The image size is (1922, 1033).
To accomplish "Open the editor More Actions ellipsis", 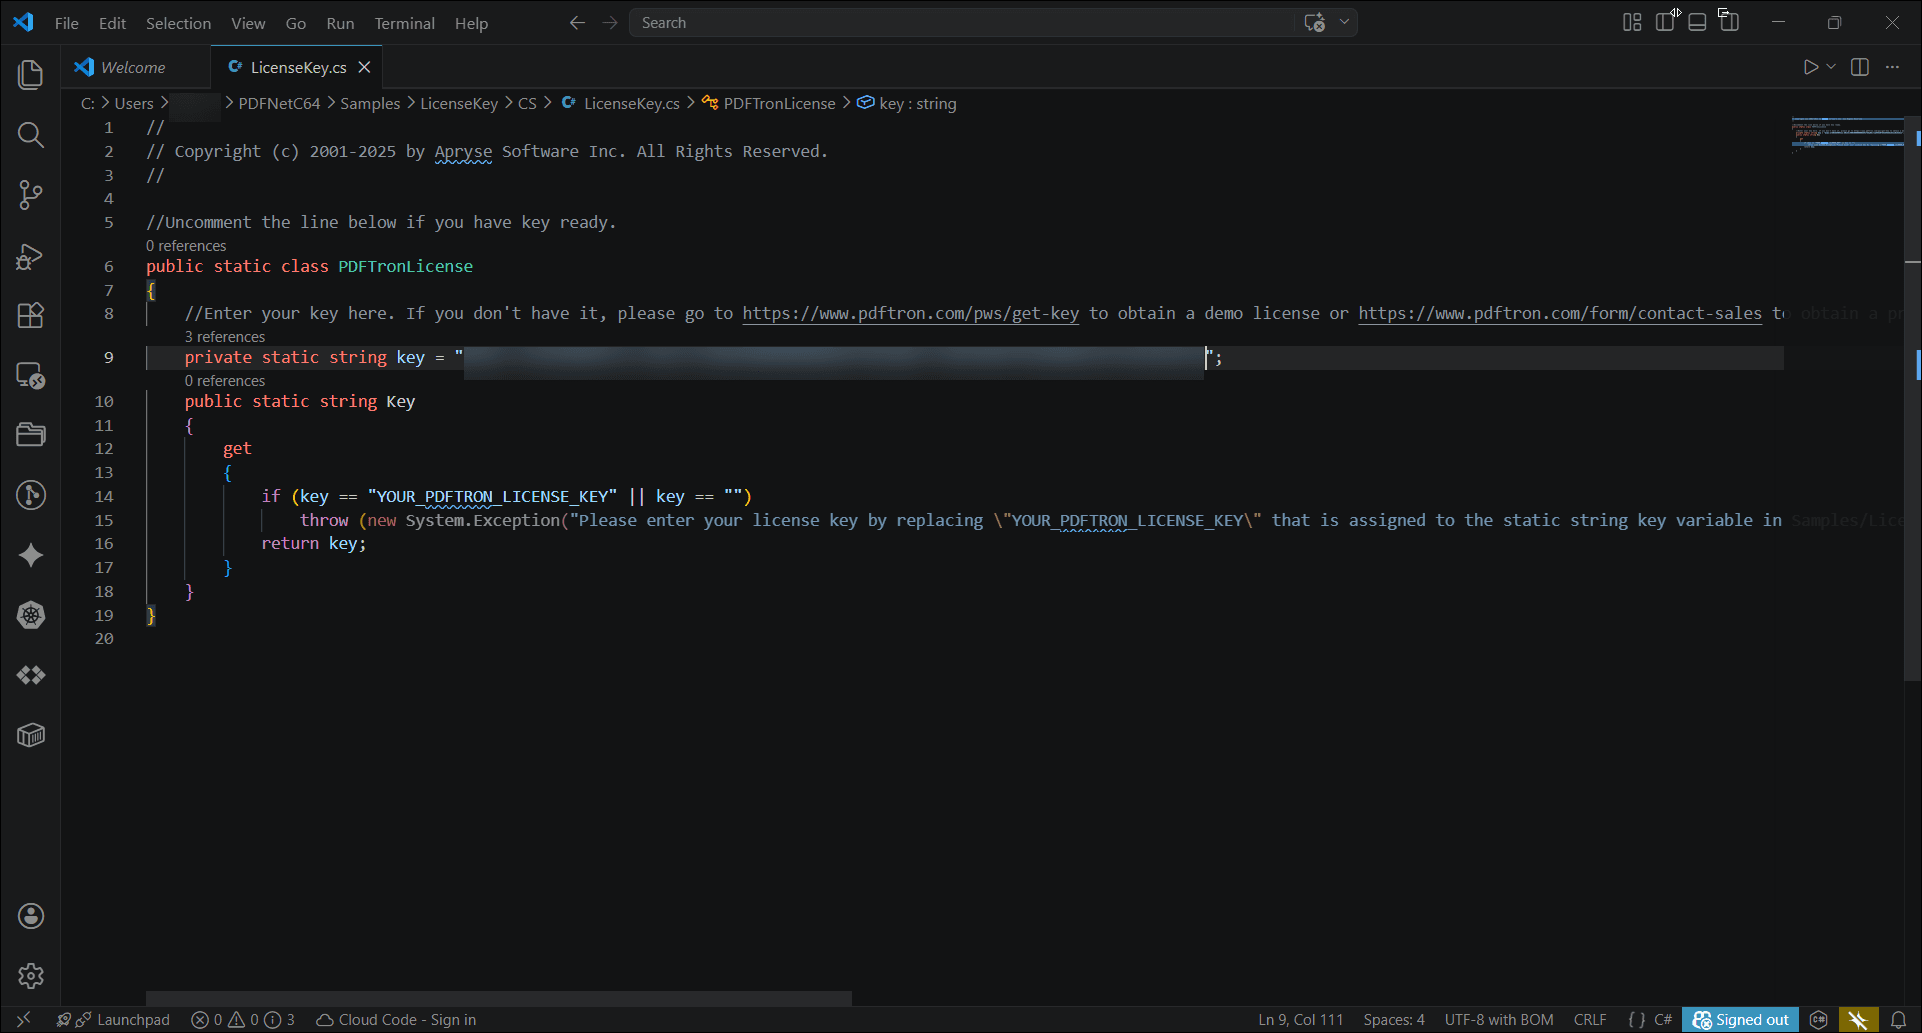I will (x=1892, y=67).
